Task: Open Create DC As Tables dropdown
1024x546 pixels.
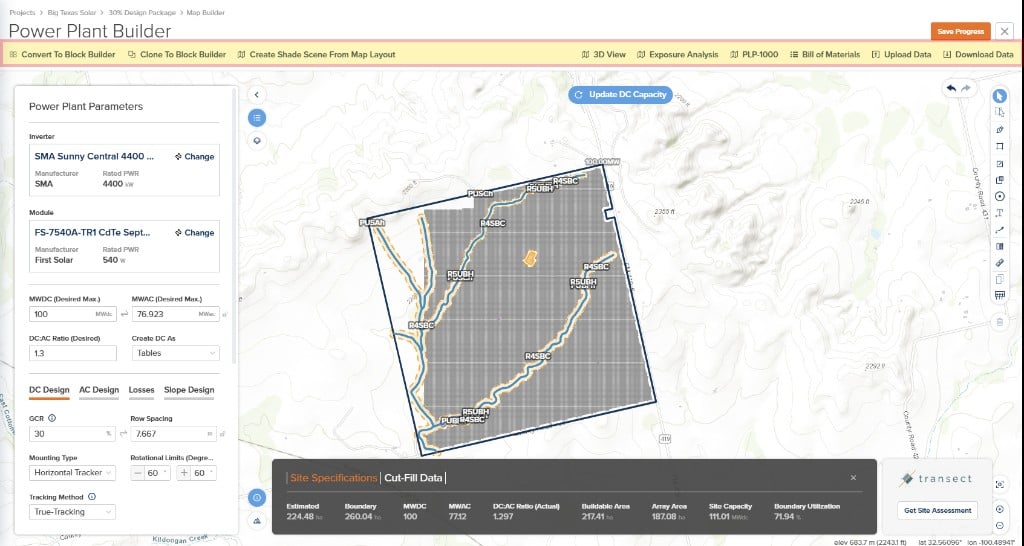Action: pyautogui.click(x=176, y=353)
